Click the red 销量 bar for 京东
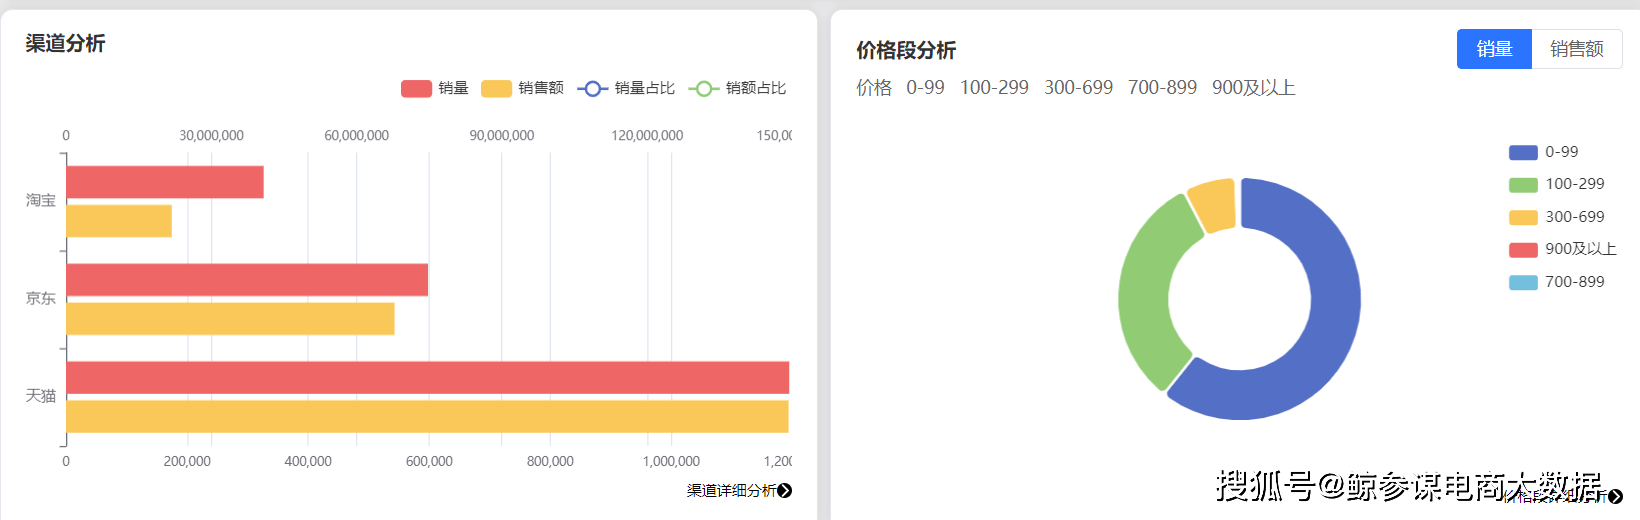The width and height of the screenshot is (1640, 520). 247,280
